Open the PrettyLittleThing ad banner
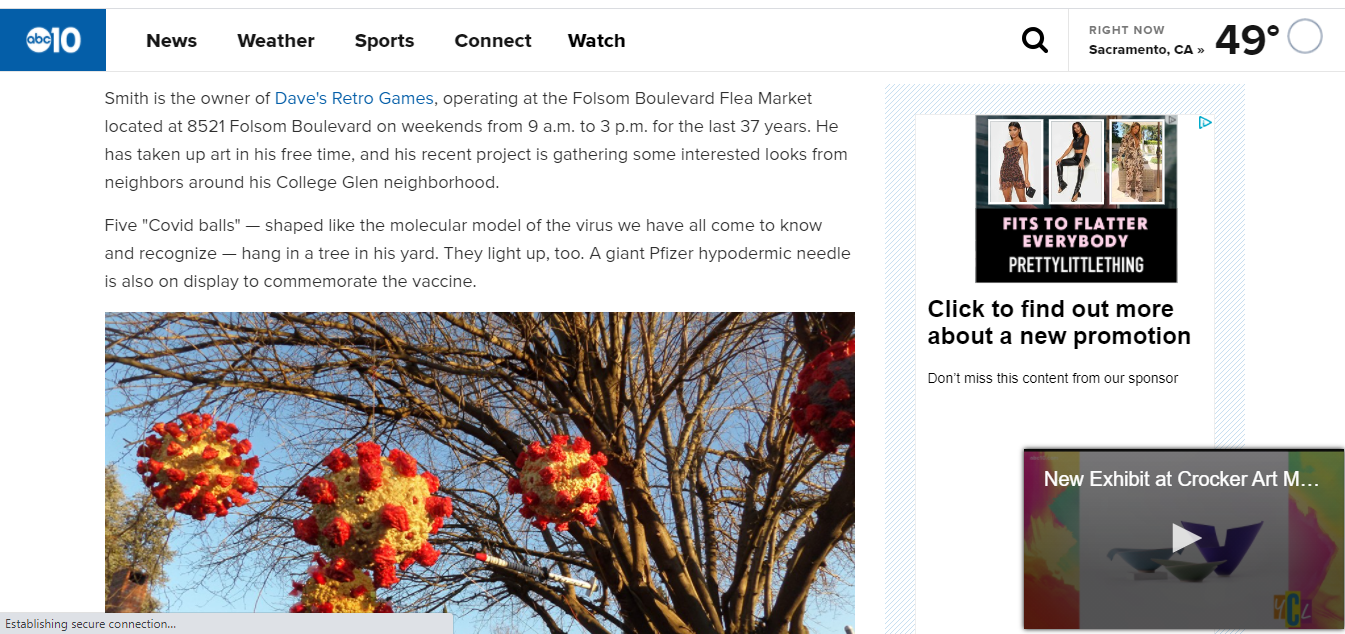Viewport: 1345px width, 634px height. click(1076, 198)
